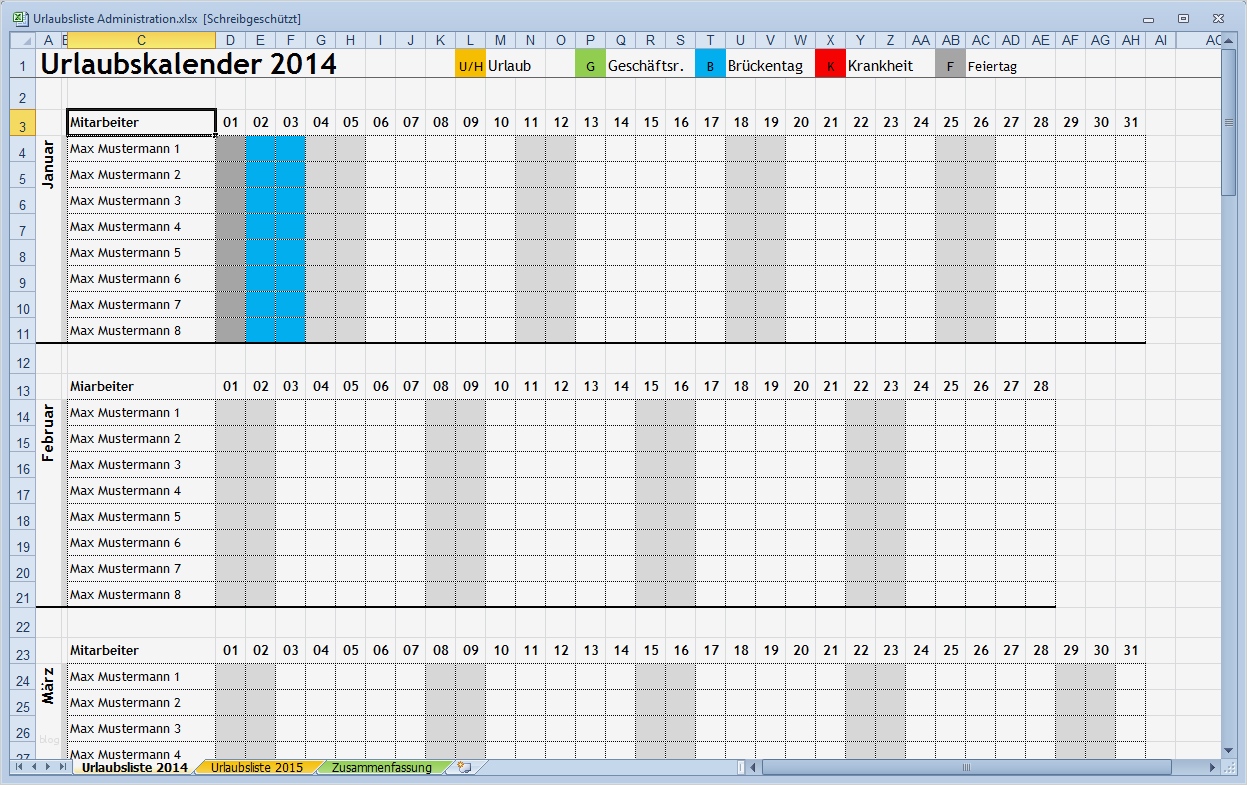Switch to the Urlaubsliste 2015 tab

258,769
